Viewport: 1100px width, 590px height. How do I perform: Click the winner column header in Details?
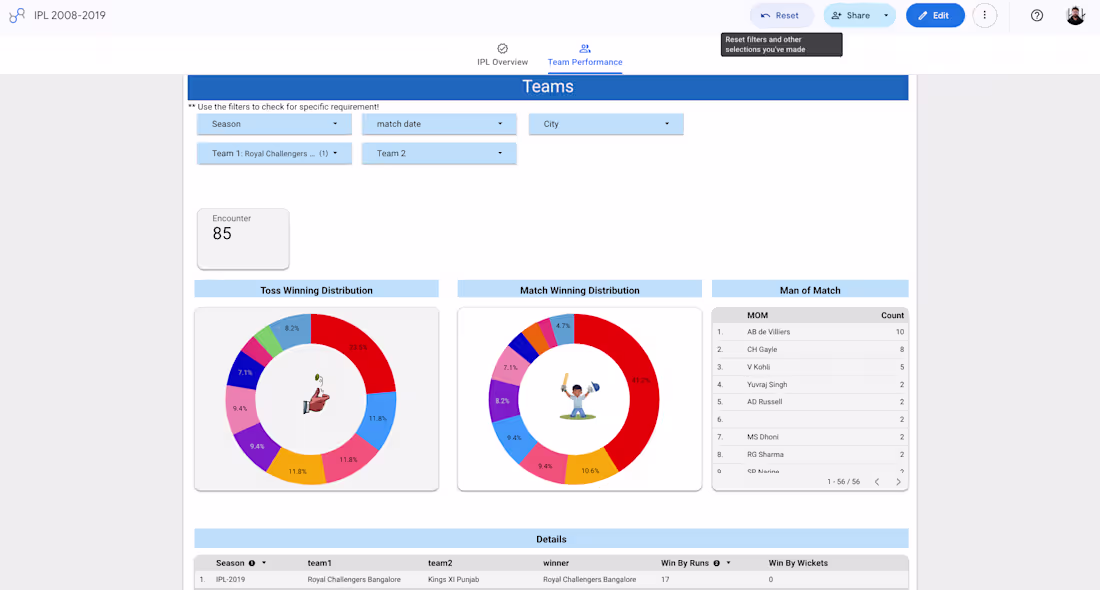[556, 563]
